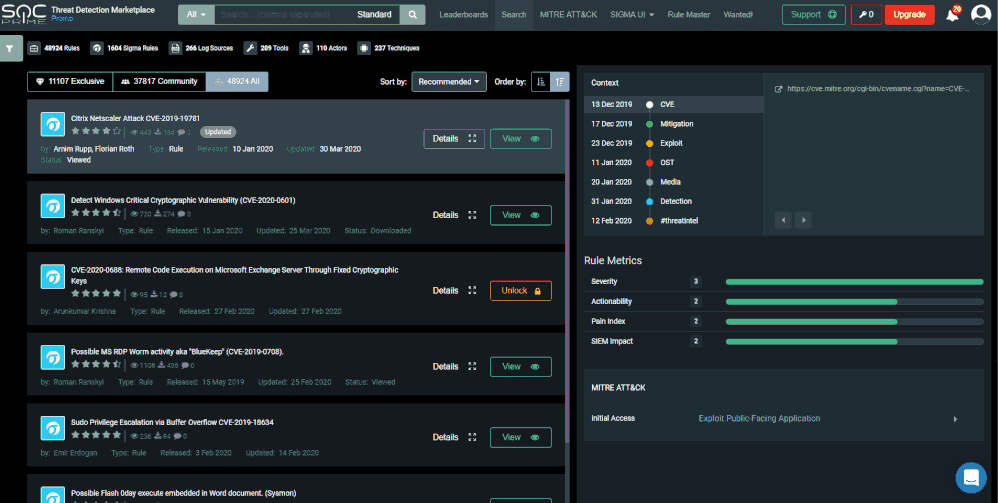Screen dimensions: 998x503
Task: Click the Support button
Action: pyautogui.click(x=813, y=15)
